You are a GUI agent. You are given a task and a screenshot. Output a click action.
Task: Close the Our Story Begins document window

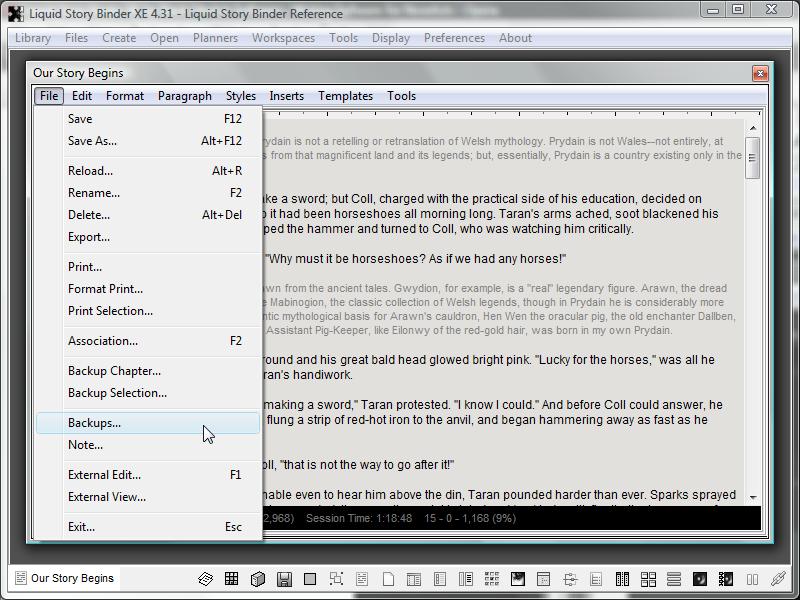pos(760,73)
